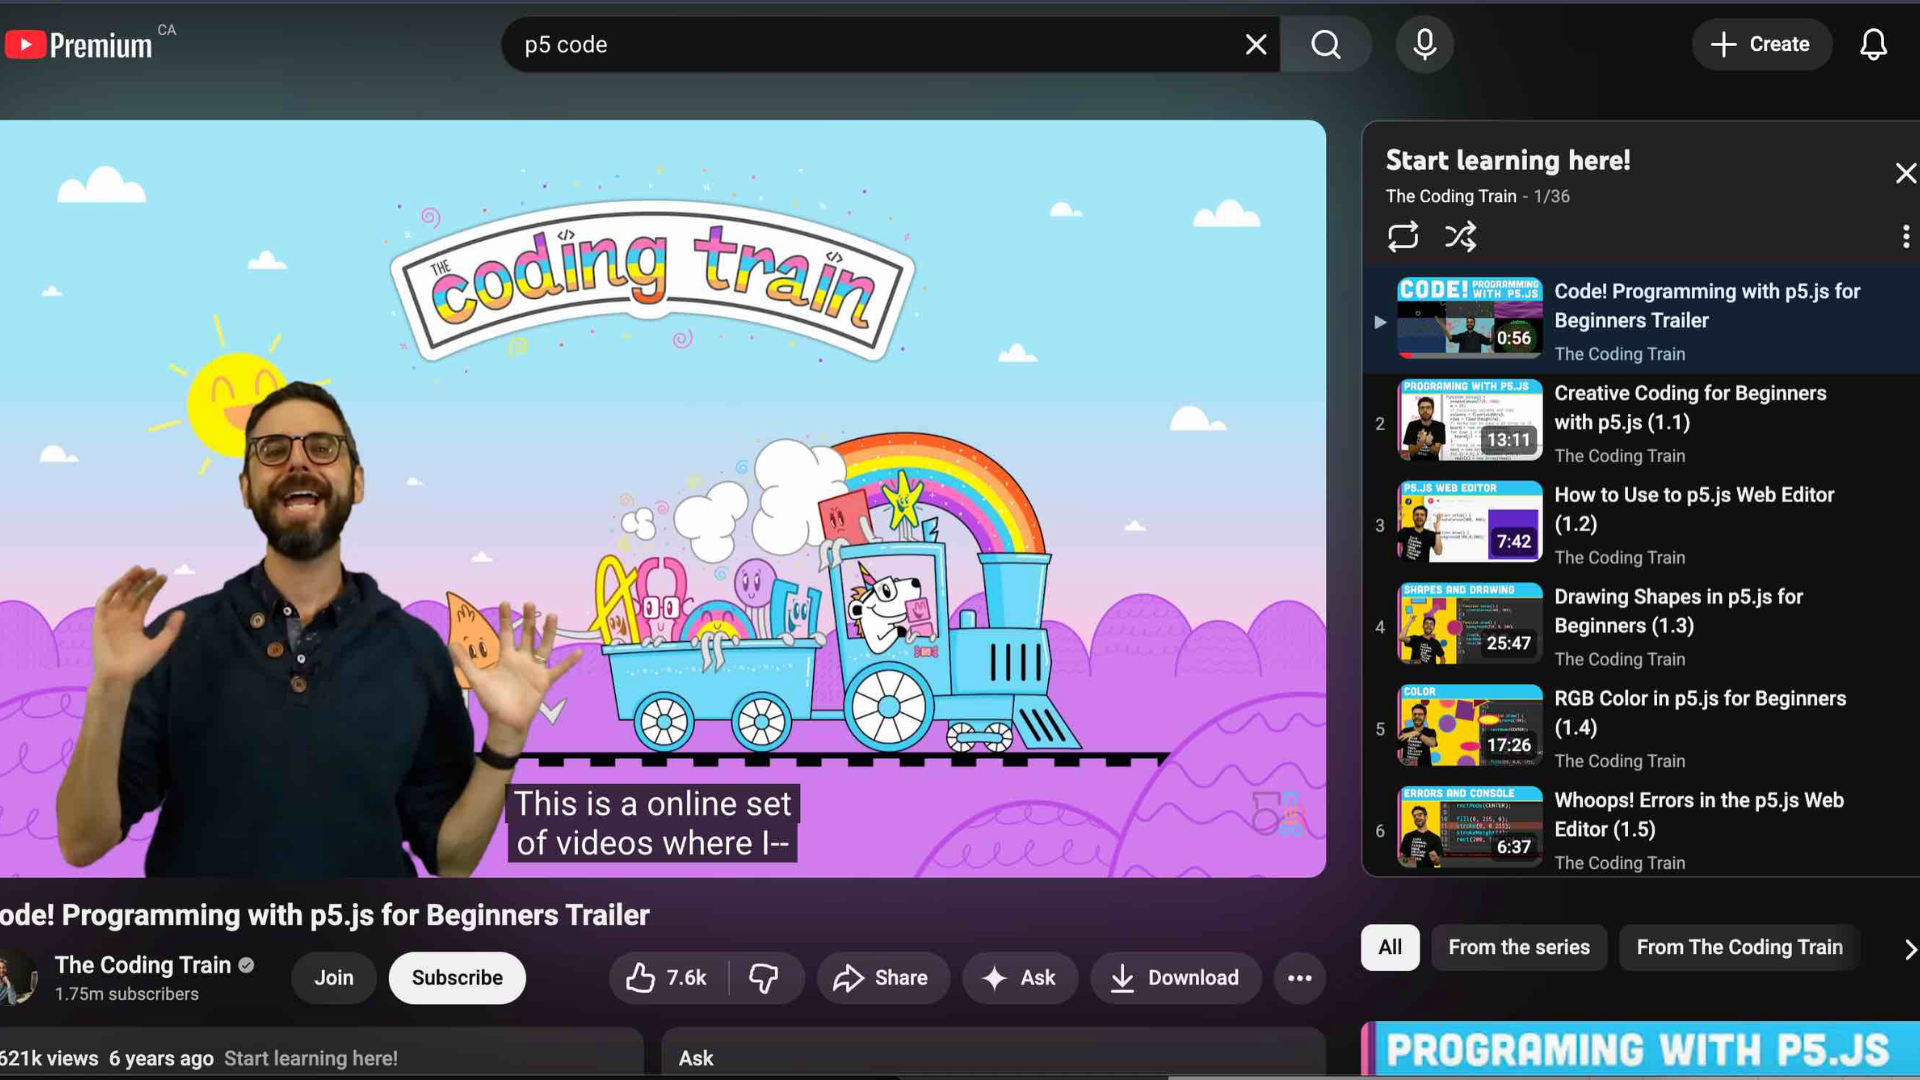The width and height of the screenshot is (1920, 1080).
Task: Open YouTube Premium home logo
Action: tap(80, 44)
